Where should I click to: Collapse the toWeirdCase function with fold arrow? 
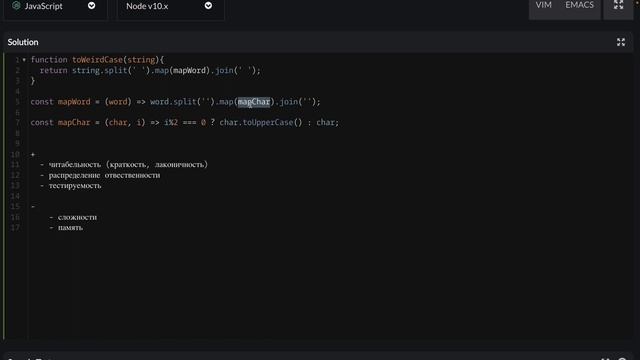coord(24,60)
